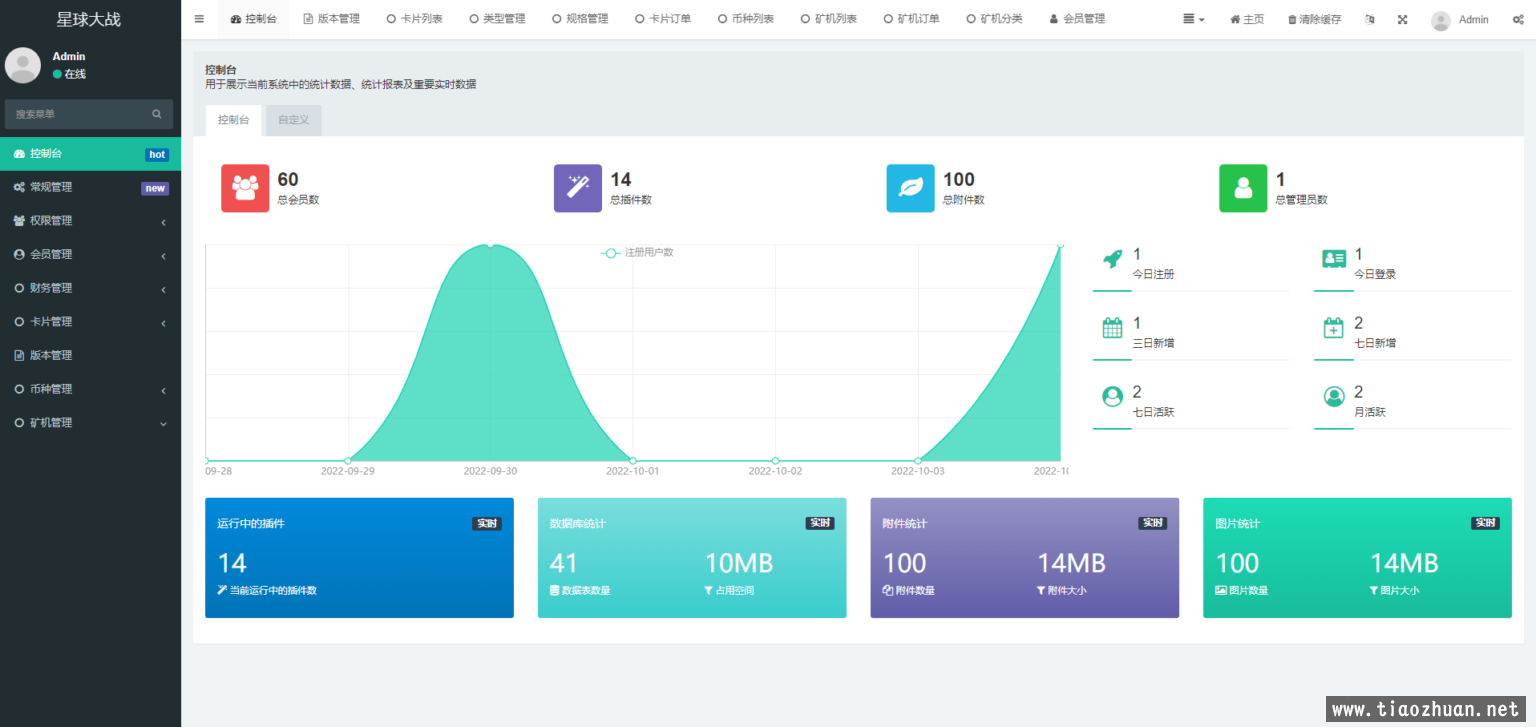Expand the 会员管理 sidebar menu

click(x=90, y=255)
